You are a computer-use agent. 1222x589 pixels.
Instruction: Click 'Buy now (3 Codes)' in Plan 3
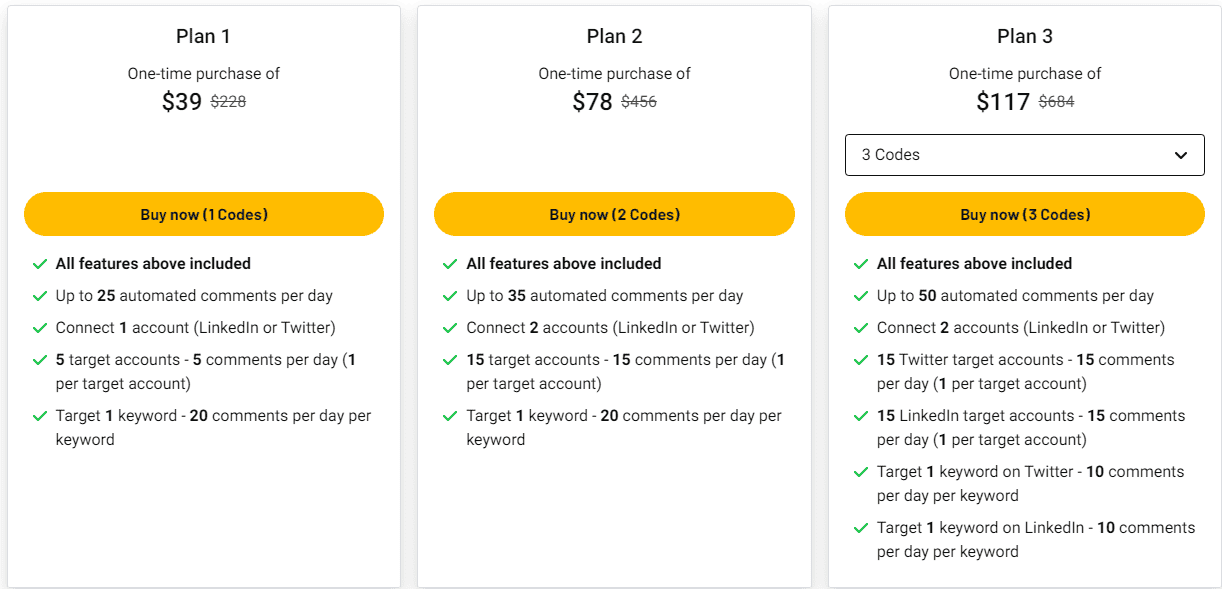click(x=1025, y=214)
